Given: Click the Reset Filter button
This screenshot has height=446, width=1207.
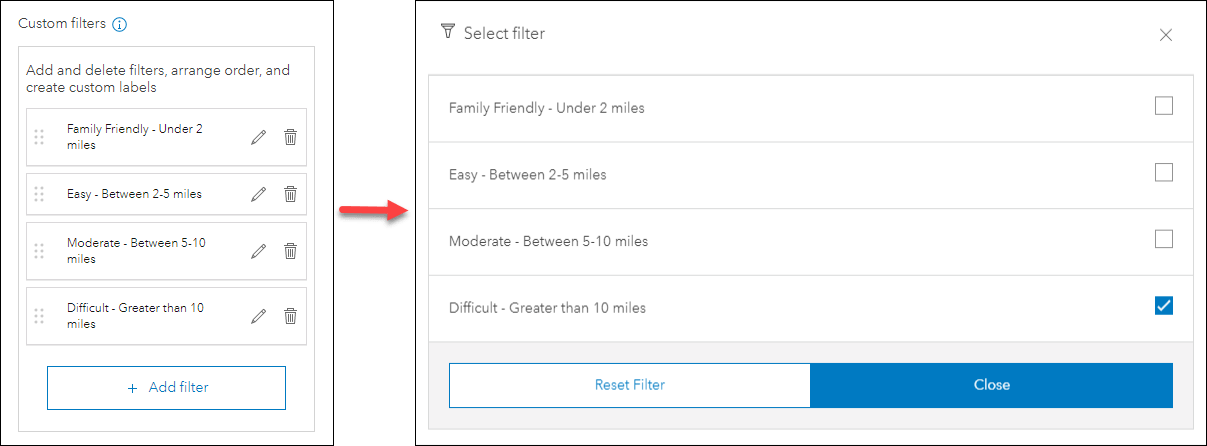Looking at the screenshot, I should [x=629, y=385].
